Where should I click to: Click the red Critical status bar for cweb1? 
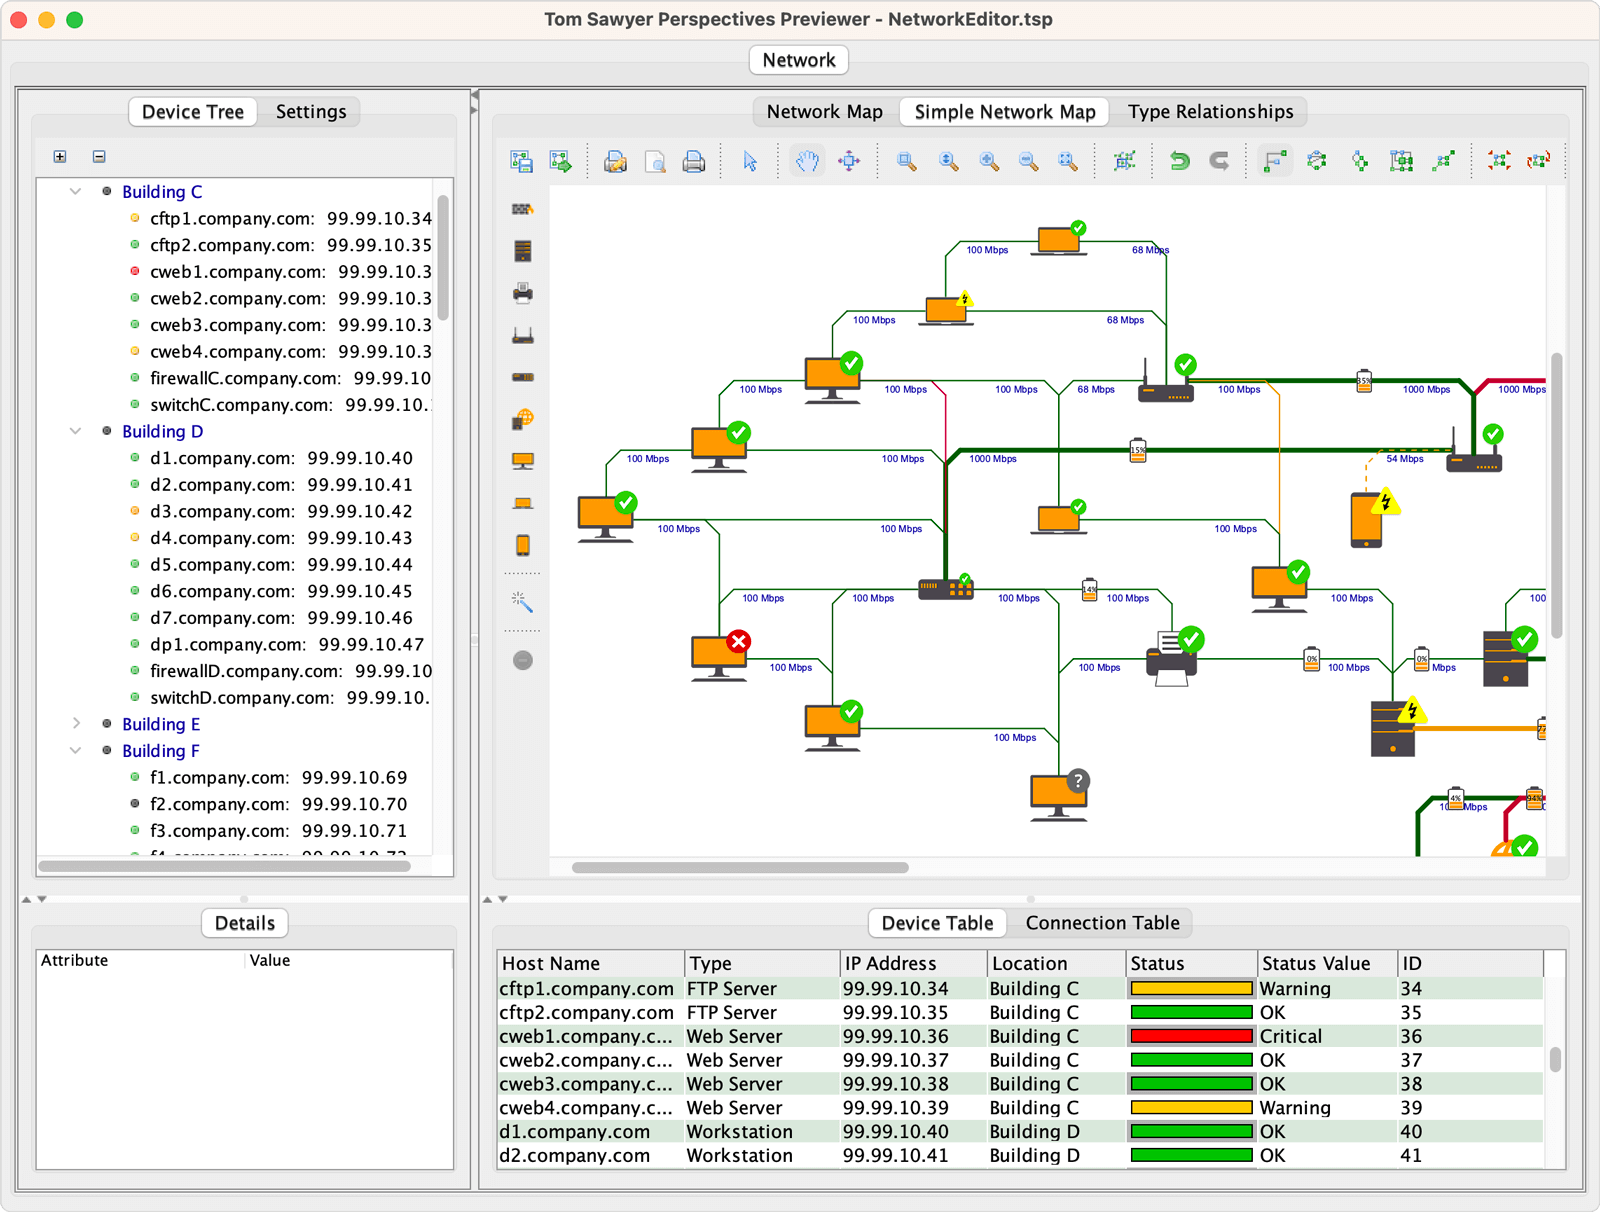(x=1191, y=1036)
